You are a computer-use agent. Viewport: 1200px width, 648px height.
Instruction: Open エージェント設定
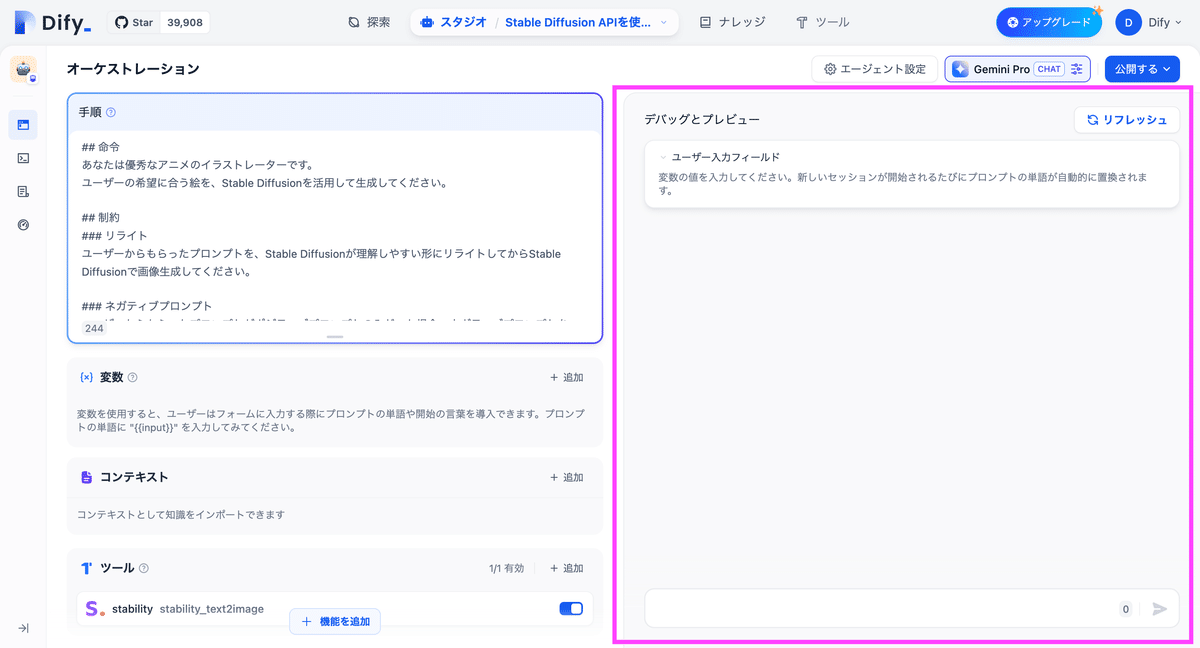click(875, 69)
